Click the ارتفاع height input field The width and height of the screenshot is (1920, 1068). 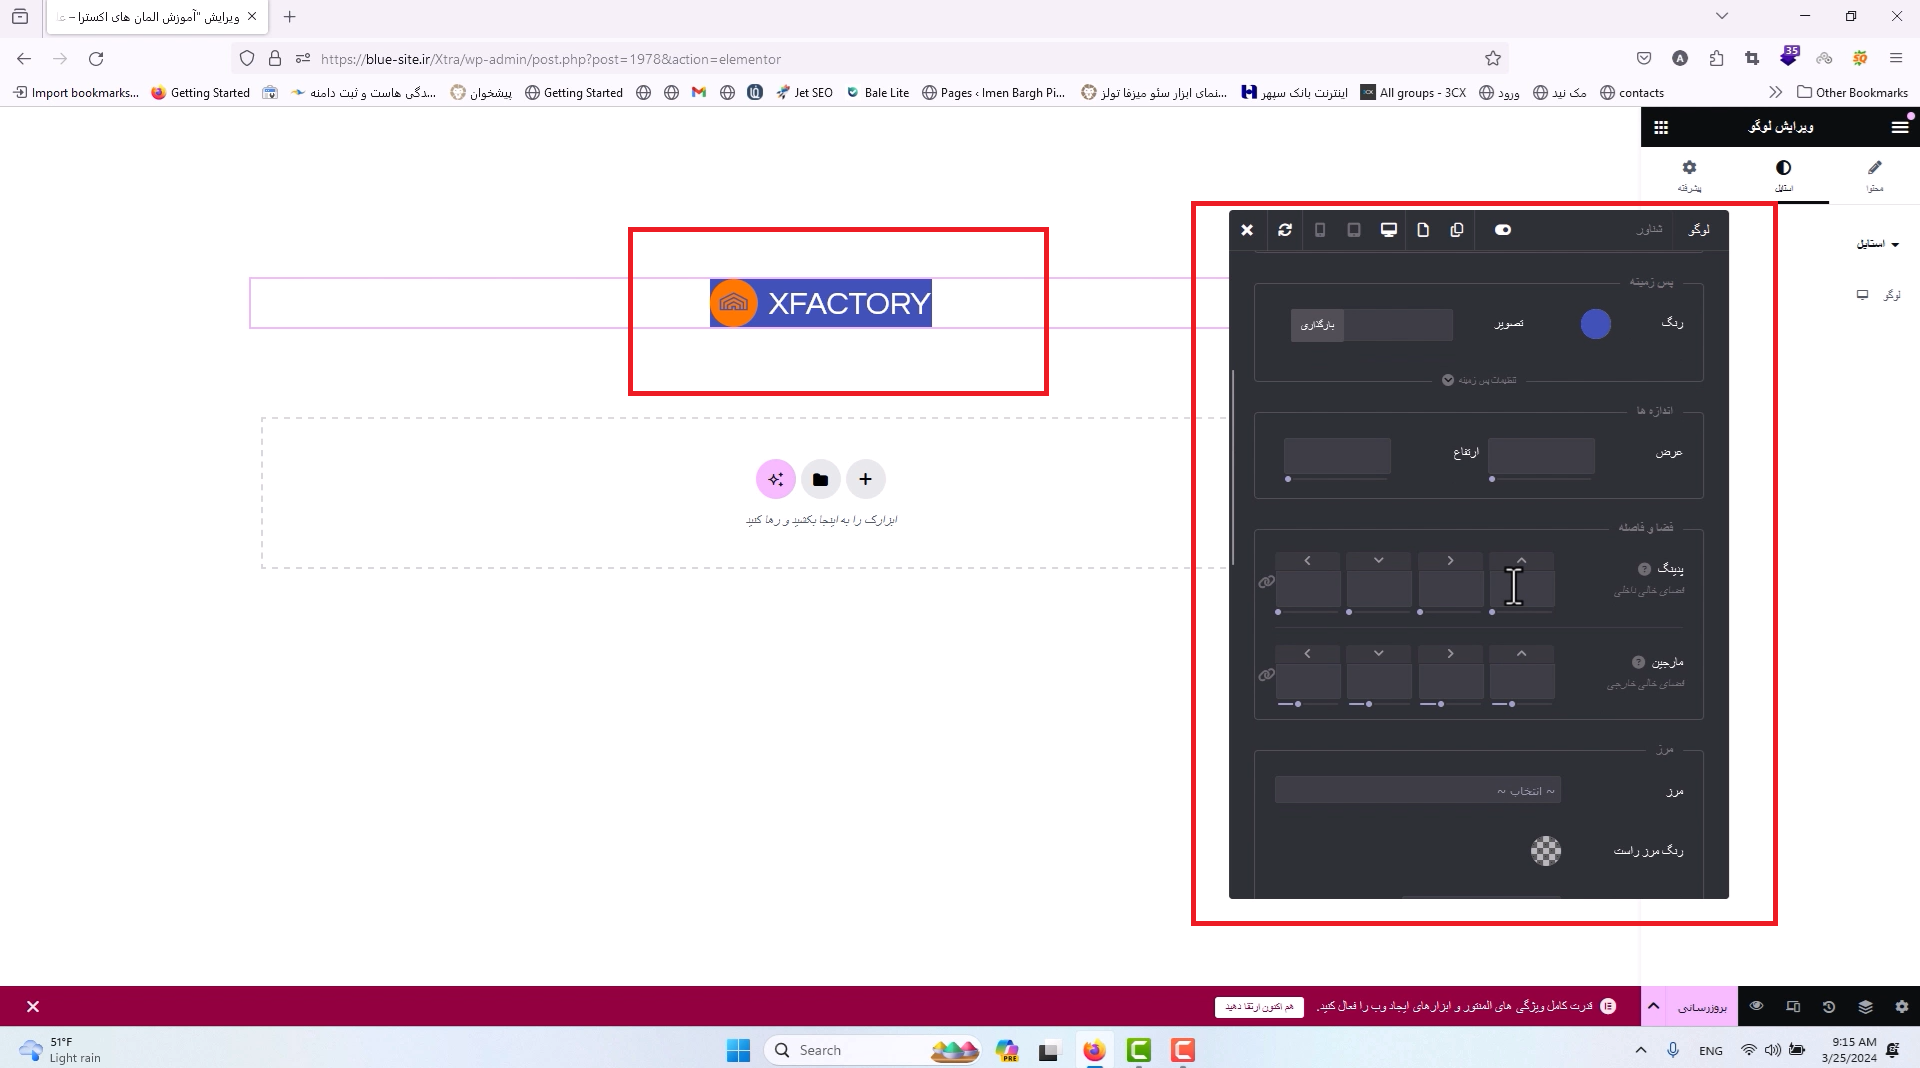(x=1337, y=455)
